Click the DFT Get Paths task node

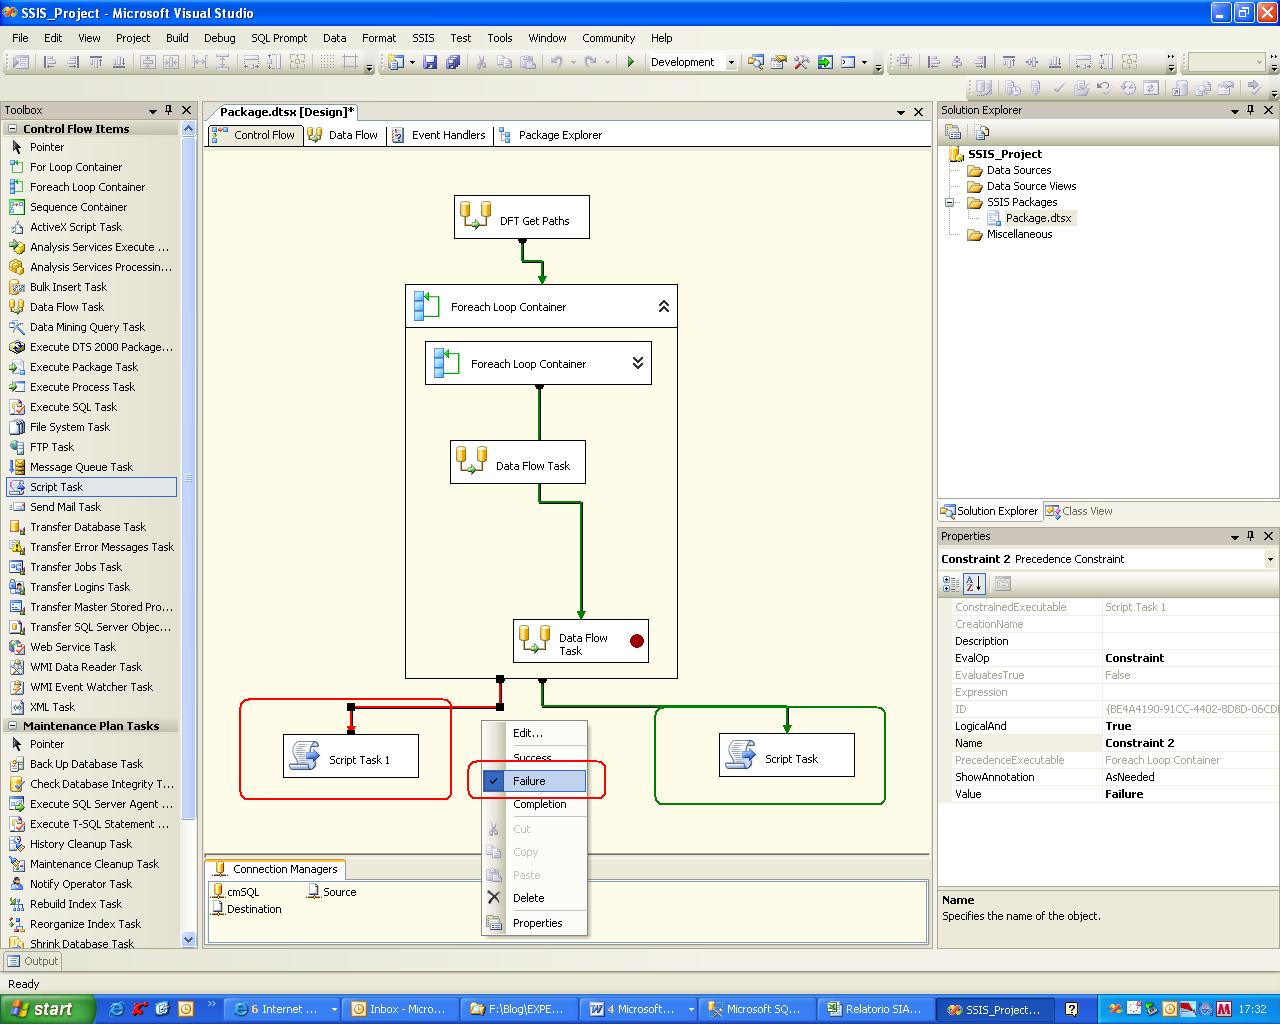(x=521, y=217)
